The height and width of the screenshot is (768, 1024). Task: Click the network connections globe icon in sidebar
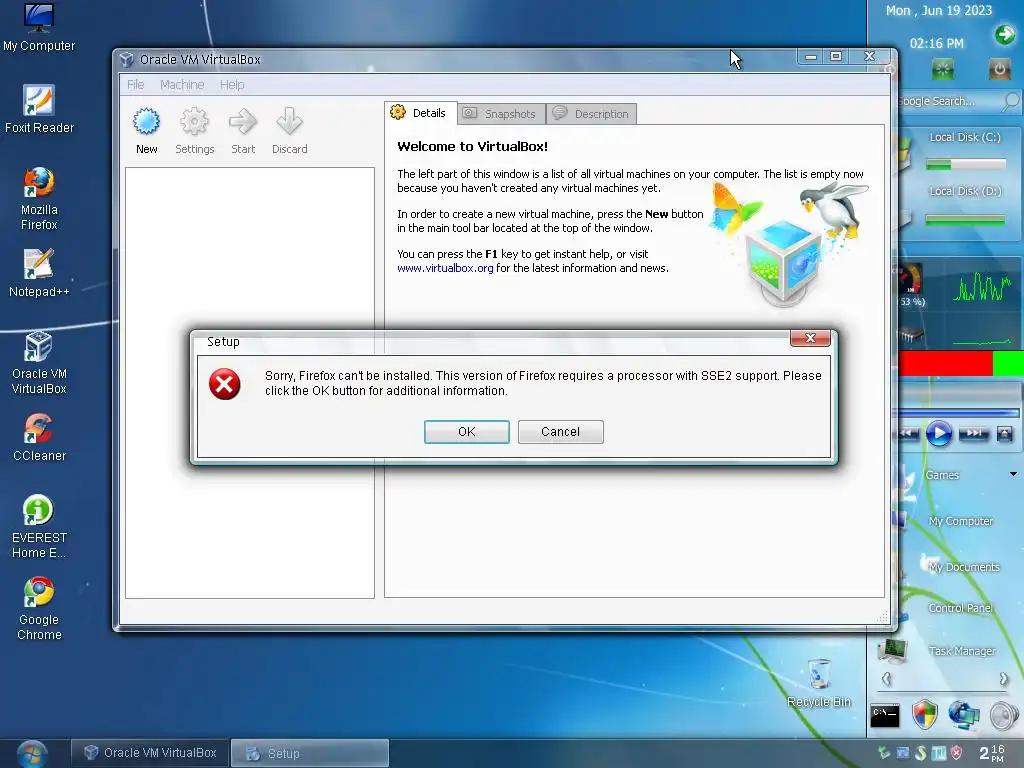[x=964, y=714]
